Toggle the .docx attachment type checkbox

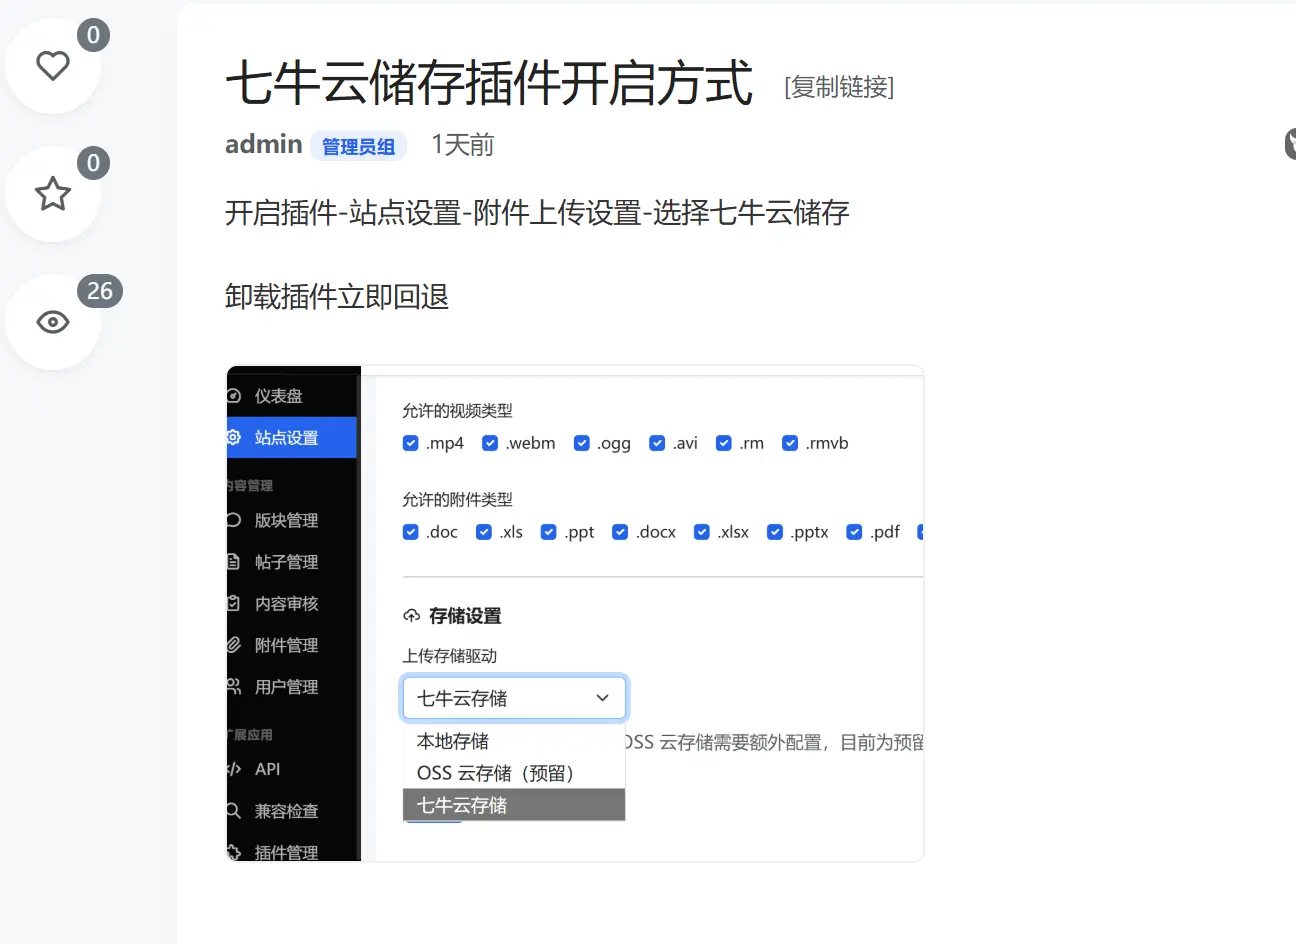coord(620,532)
